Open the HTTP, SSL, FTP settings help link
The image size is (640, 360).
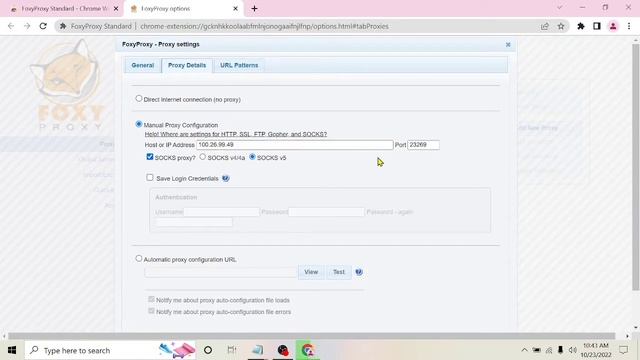coord(236,134)
